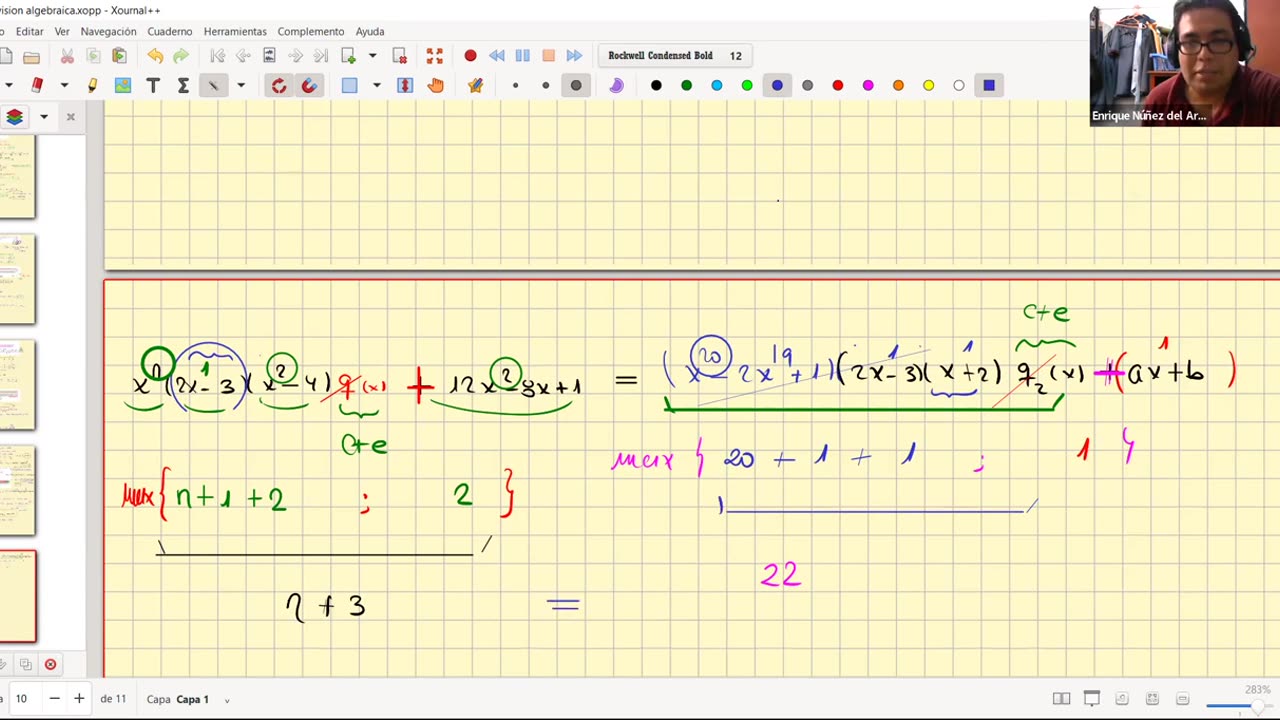Jump to the last page
This screenshot has height=720, width=1280.
coord(321,56)
